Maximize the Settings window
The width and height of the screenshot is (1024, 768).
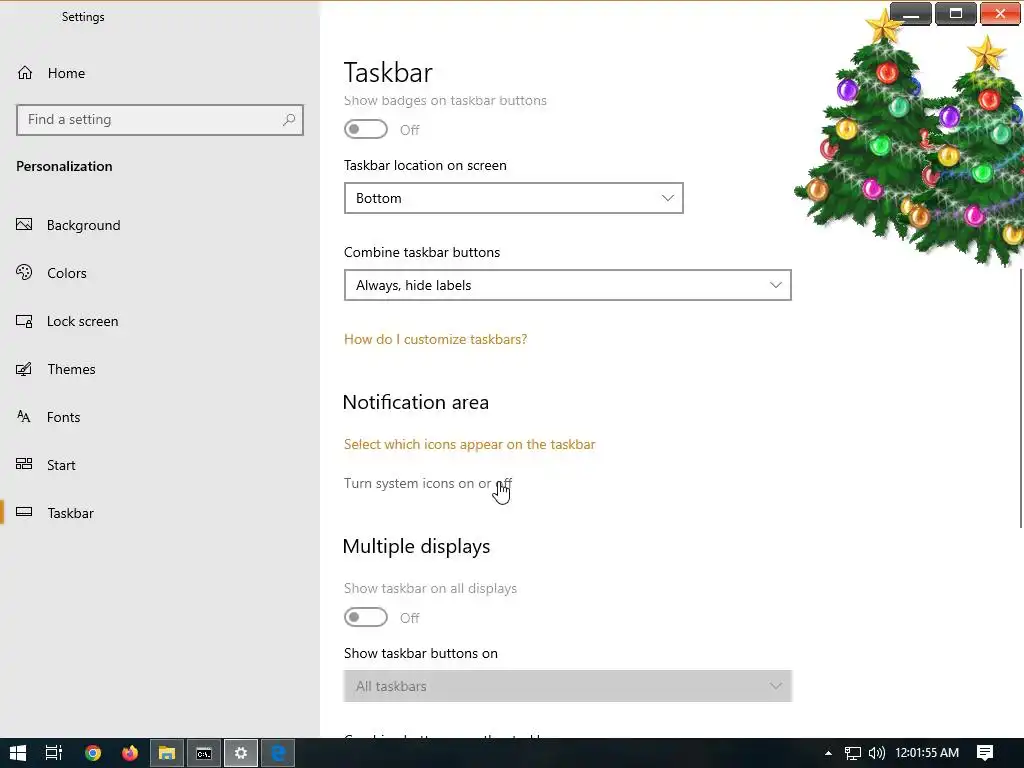(955, 14)
